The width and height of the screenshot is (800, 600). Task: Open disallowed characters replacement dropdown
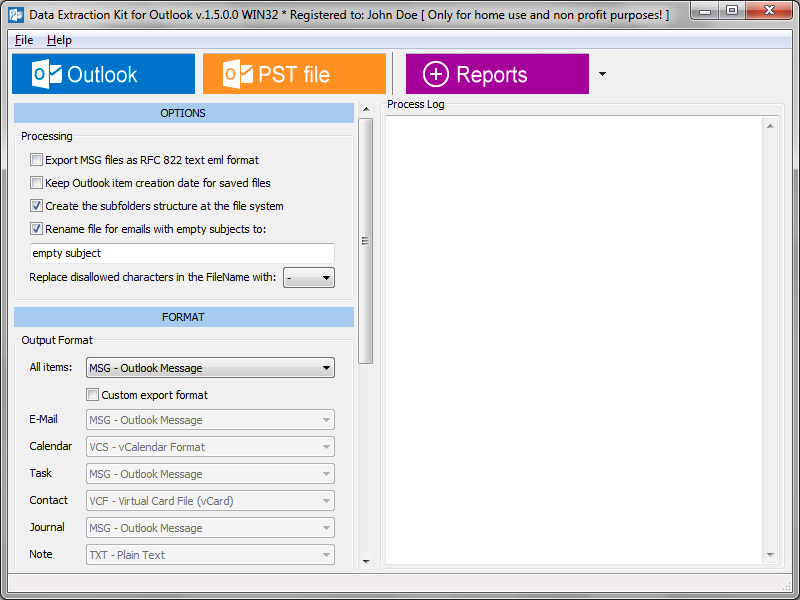point(309,278)
